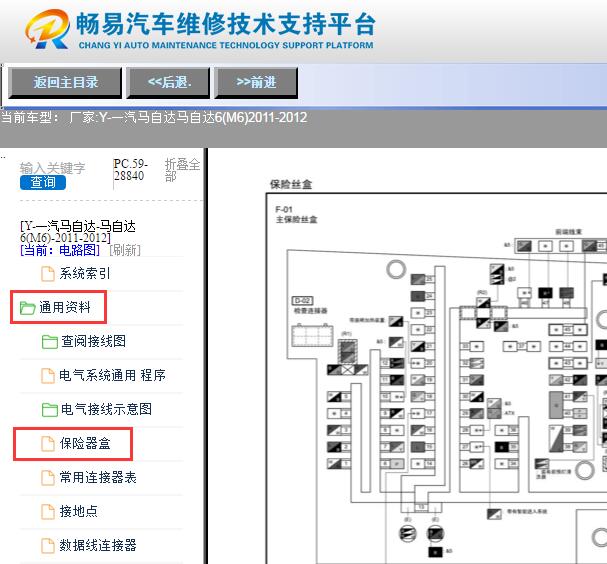
Task: Collapse the 通用资料 folder
Action: click(x=65, y=307)
